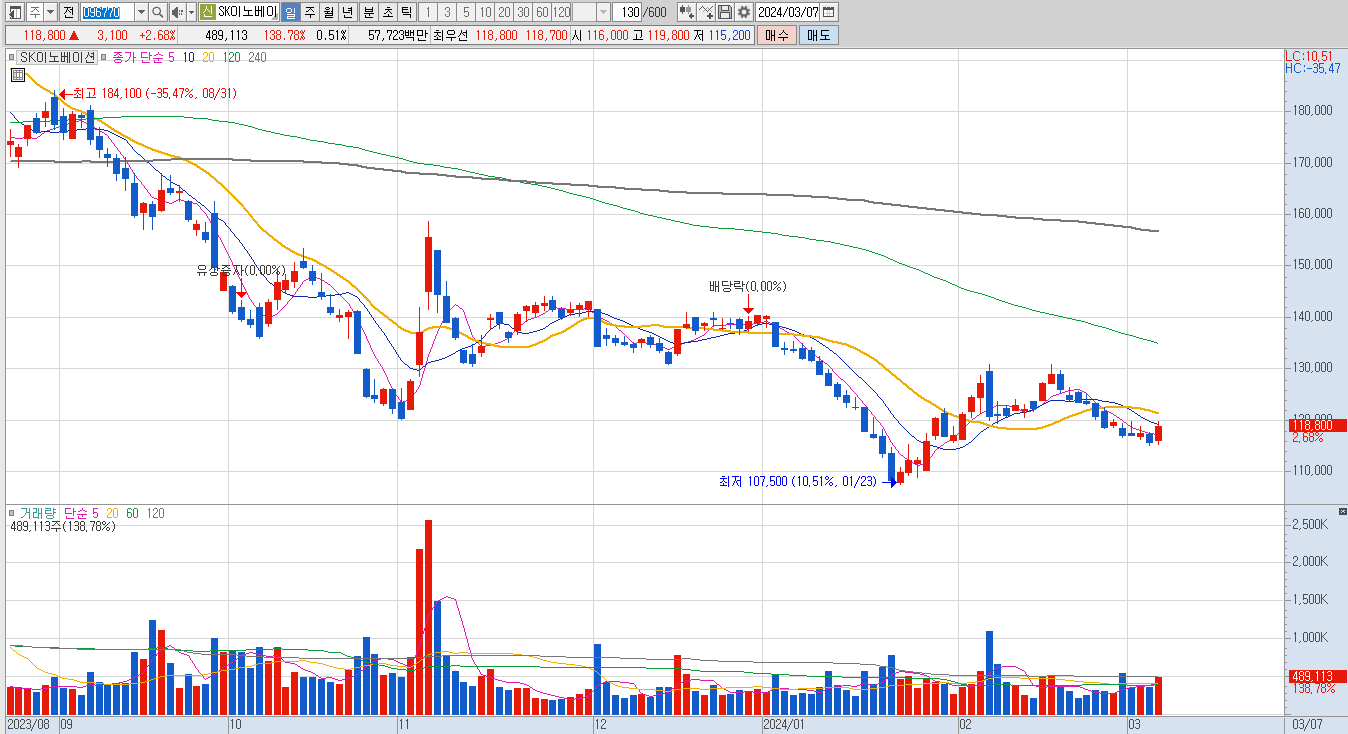Expand the stock code history dropdown
Screen dimensions: 1348x734
coord(140,12)
